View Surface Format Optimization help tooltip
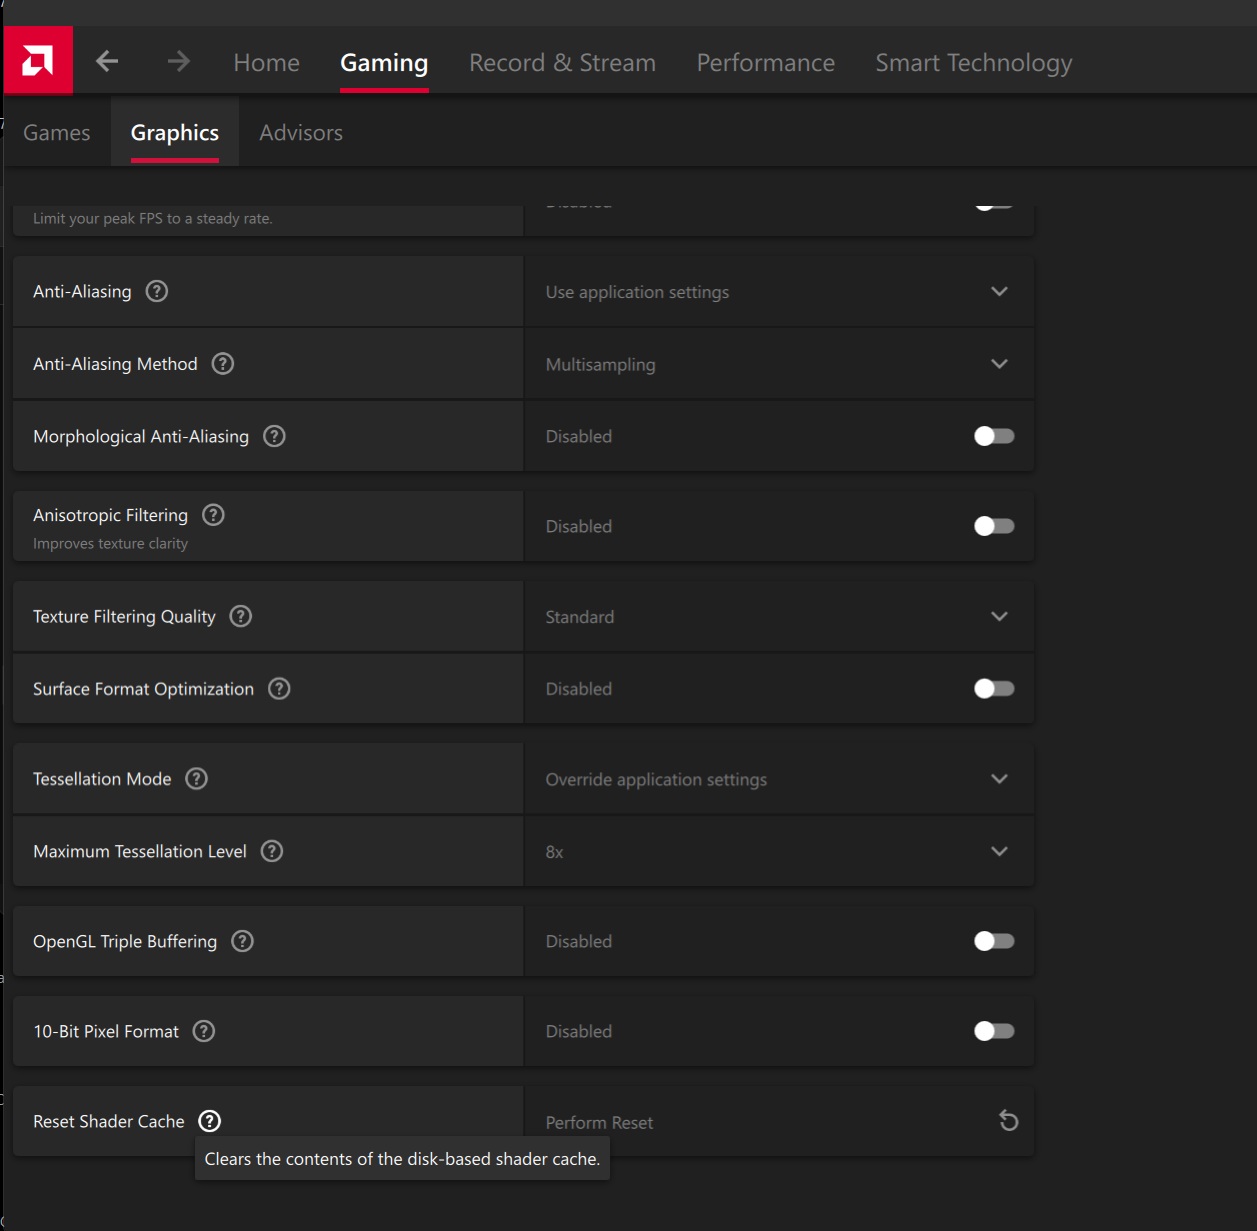This screenshot has width=1257, height=1231. pos(279,688)
